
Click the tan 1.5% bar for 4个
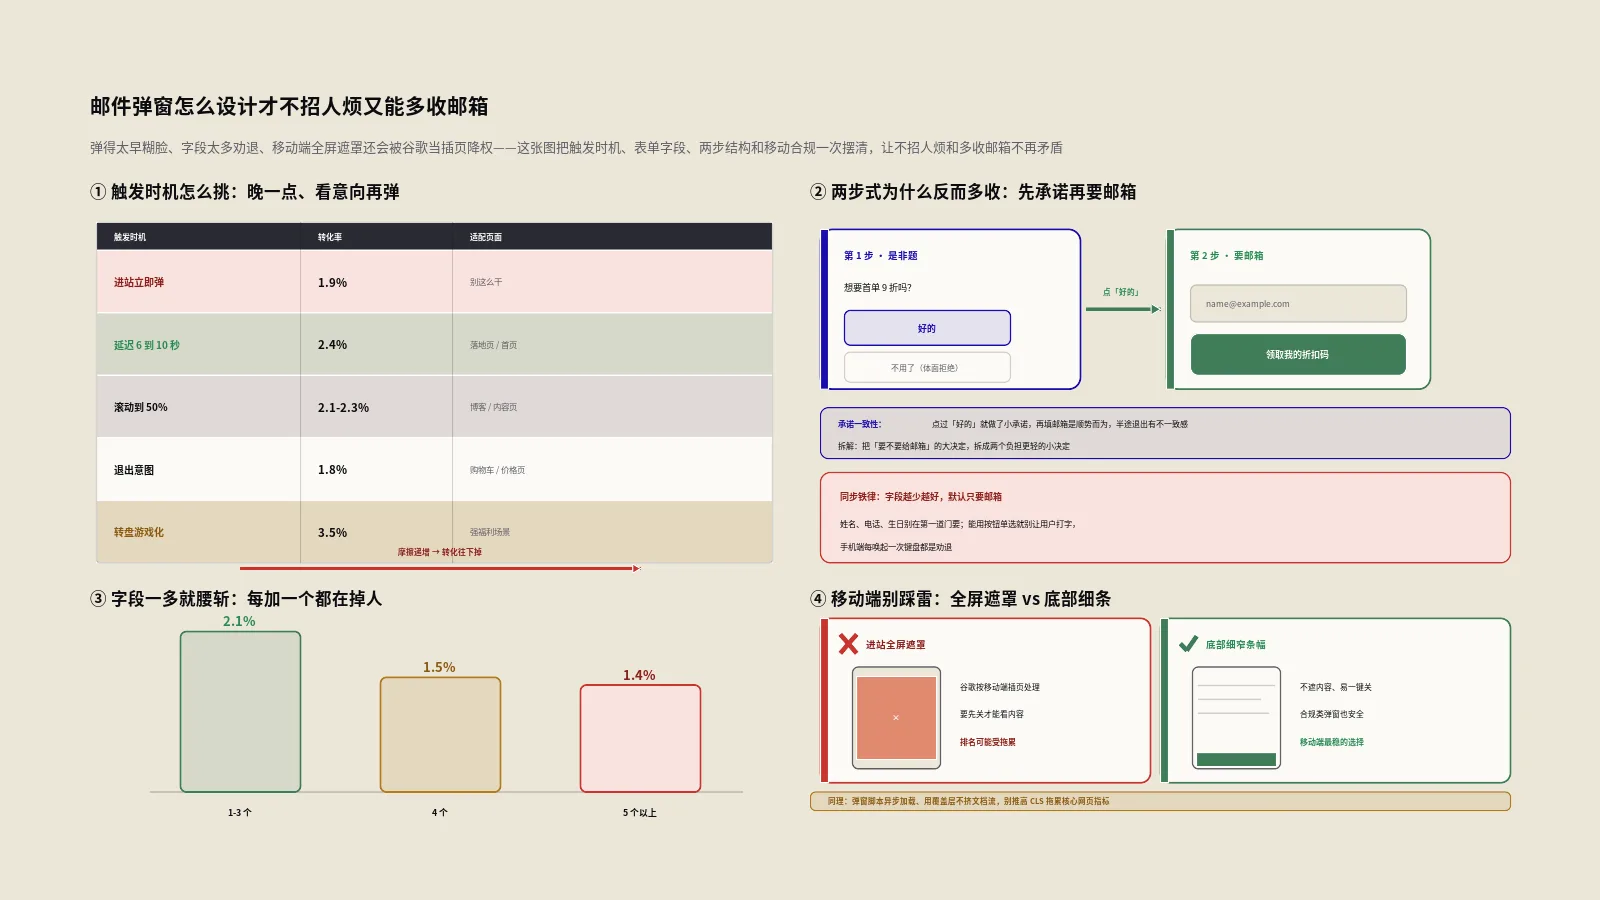(x=440, y=734)
